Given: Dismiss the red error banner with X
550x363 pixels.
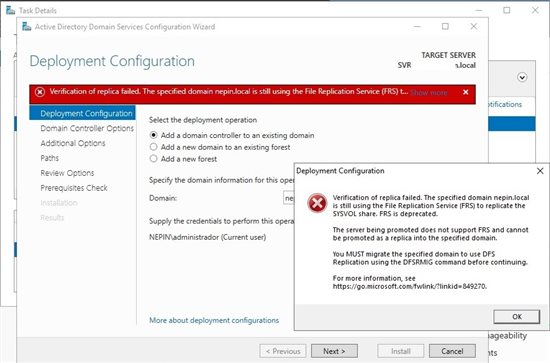Looking at the screenshot, I should click(465, 92).
